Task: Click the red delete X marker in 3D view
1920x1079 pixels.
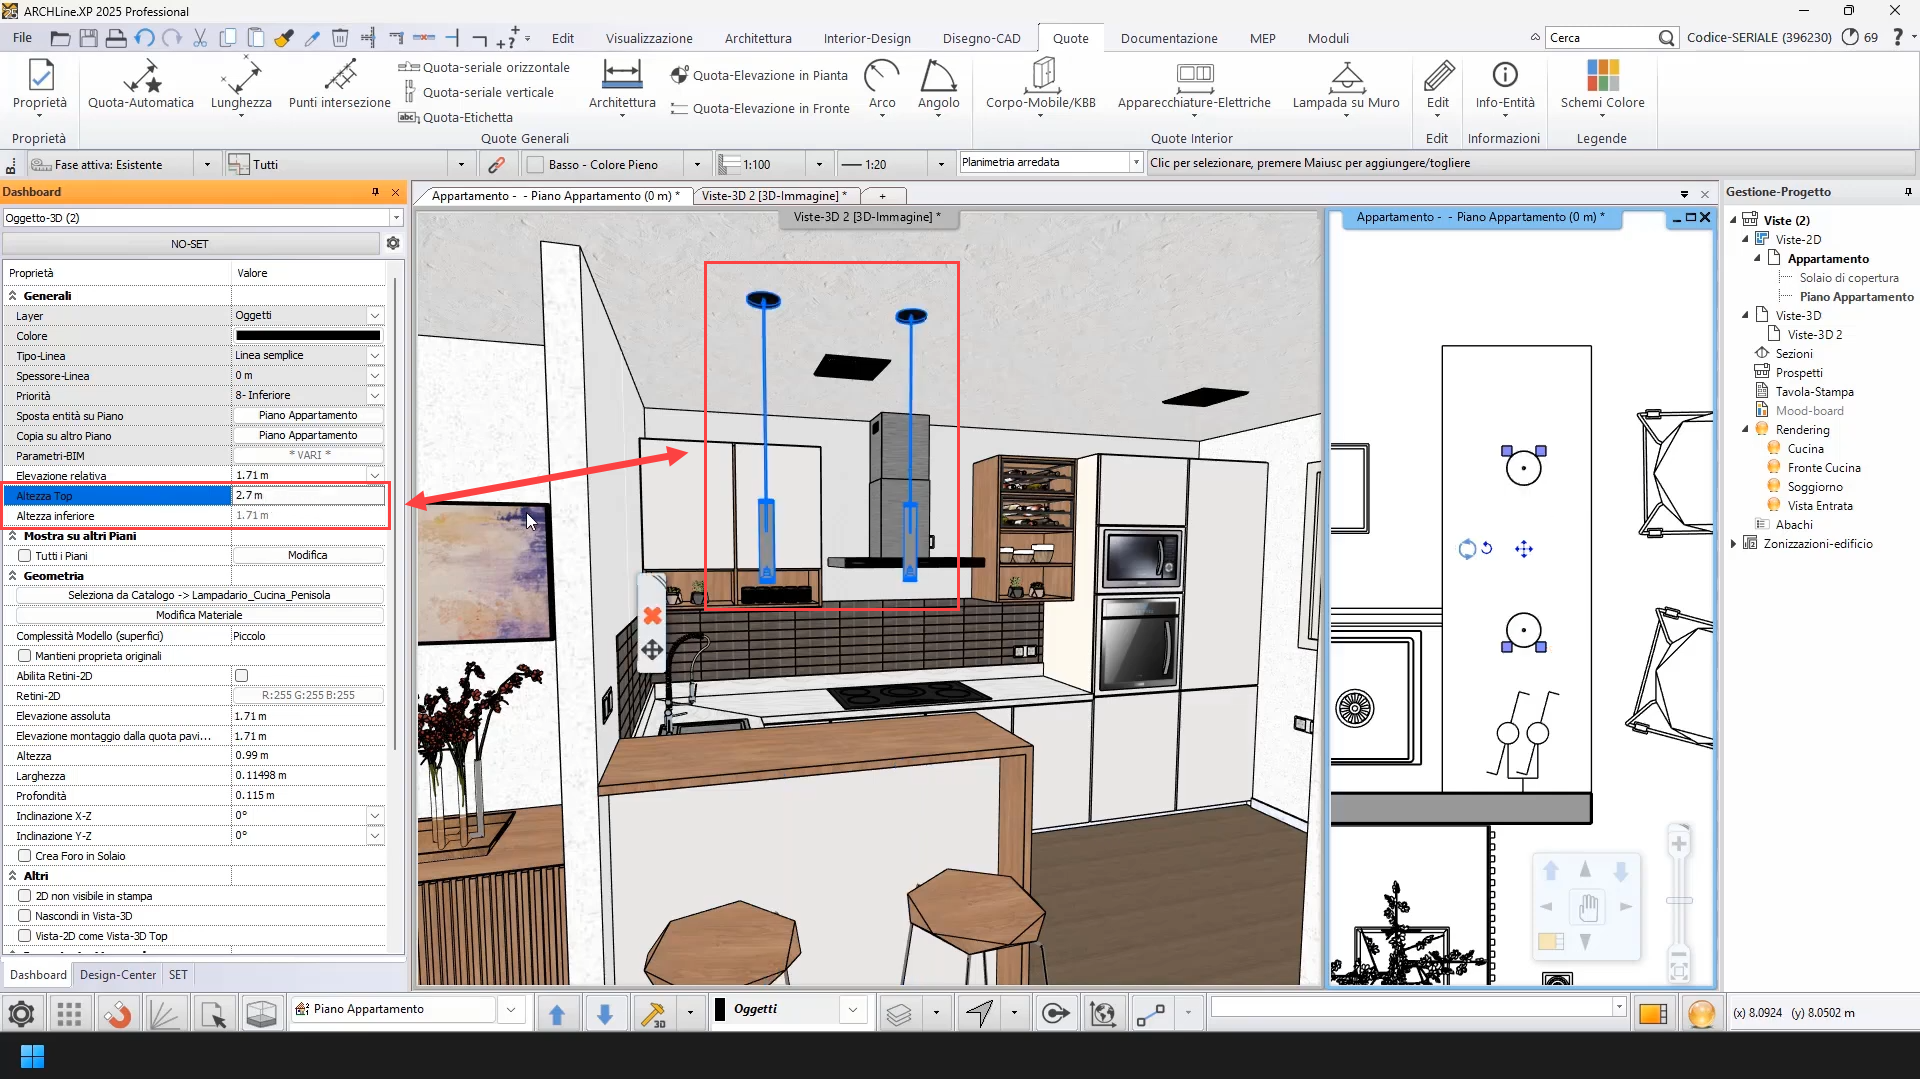Action: pyautogui.click(x=652, y=616)
